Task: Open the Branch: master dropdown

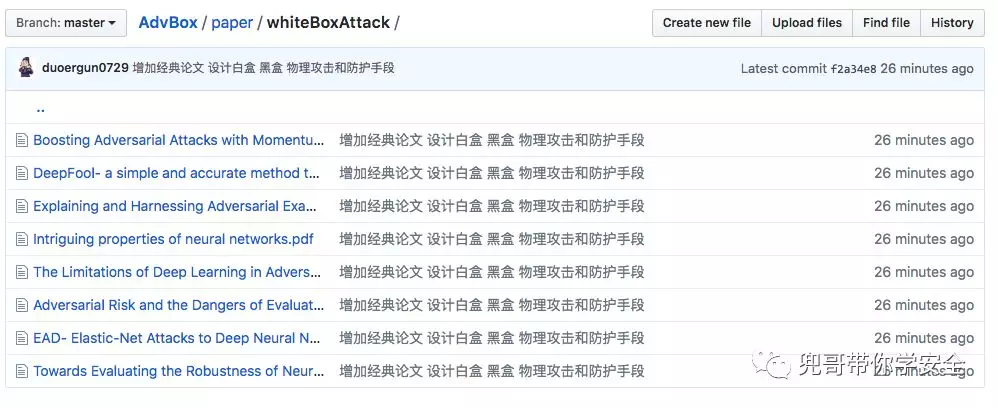Action: coord(66,23)
